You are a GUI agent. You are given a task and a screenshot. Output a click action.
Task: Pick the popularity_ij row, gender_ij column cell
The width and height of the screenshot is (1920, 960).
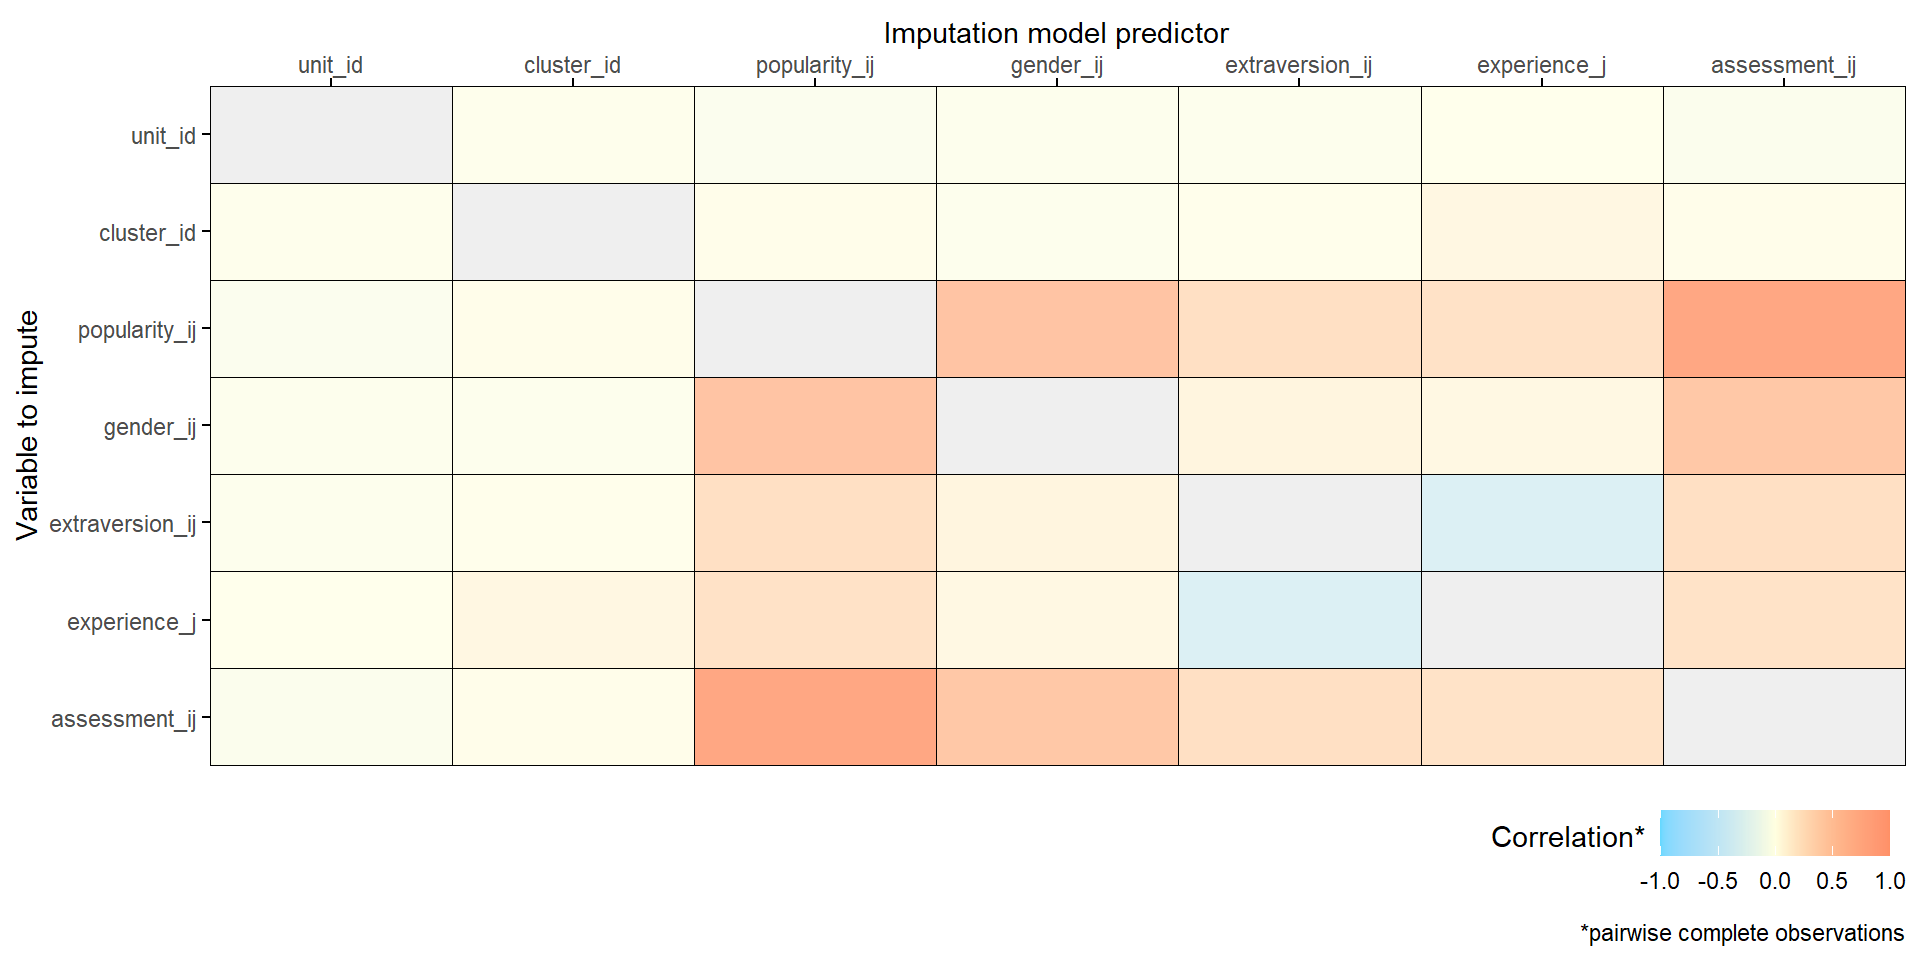1057,329
